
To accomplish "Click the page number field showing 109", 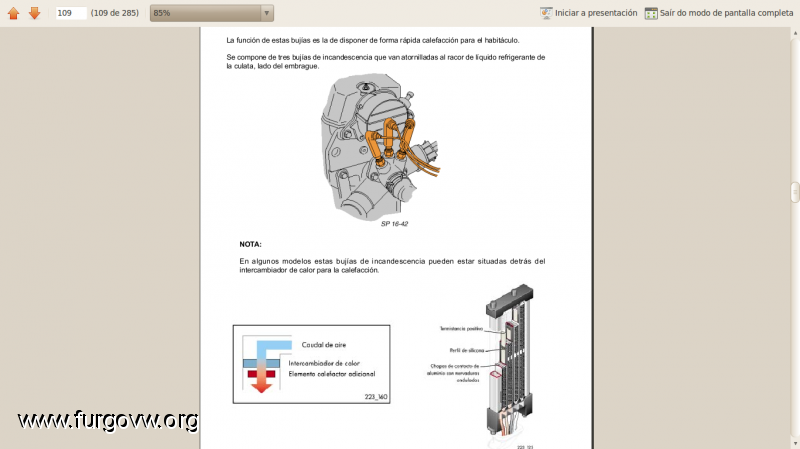I will (71, 13).
